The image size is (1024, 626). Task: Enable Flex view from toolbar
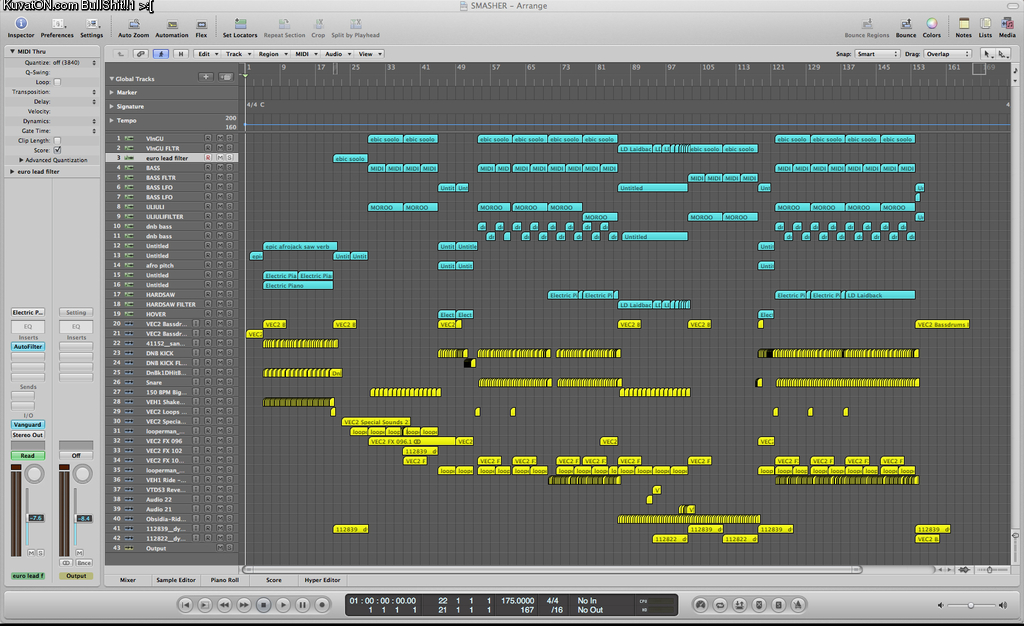point(201,23)
